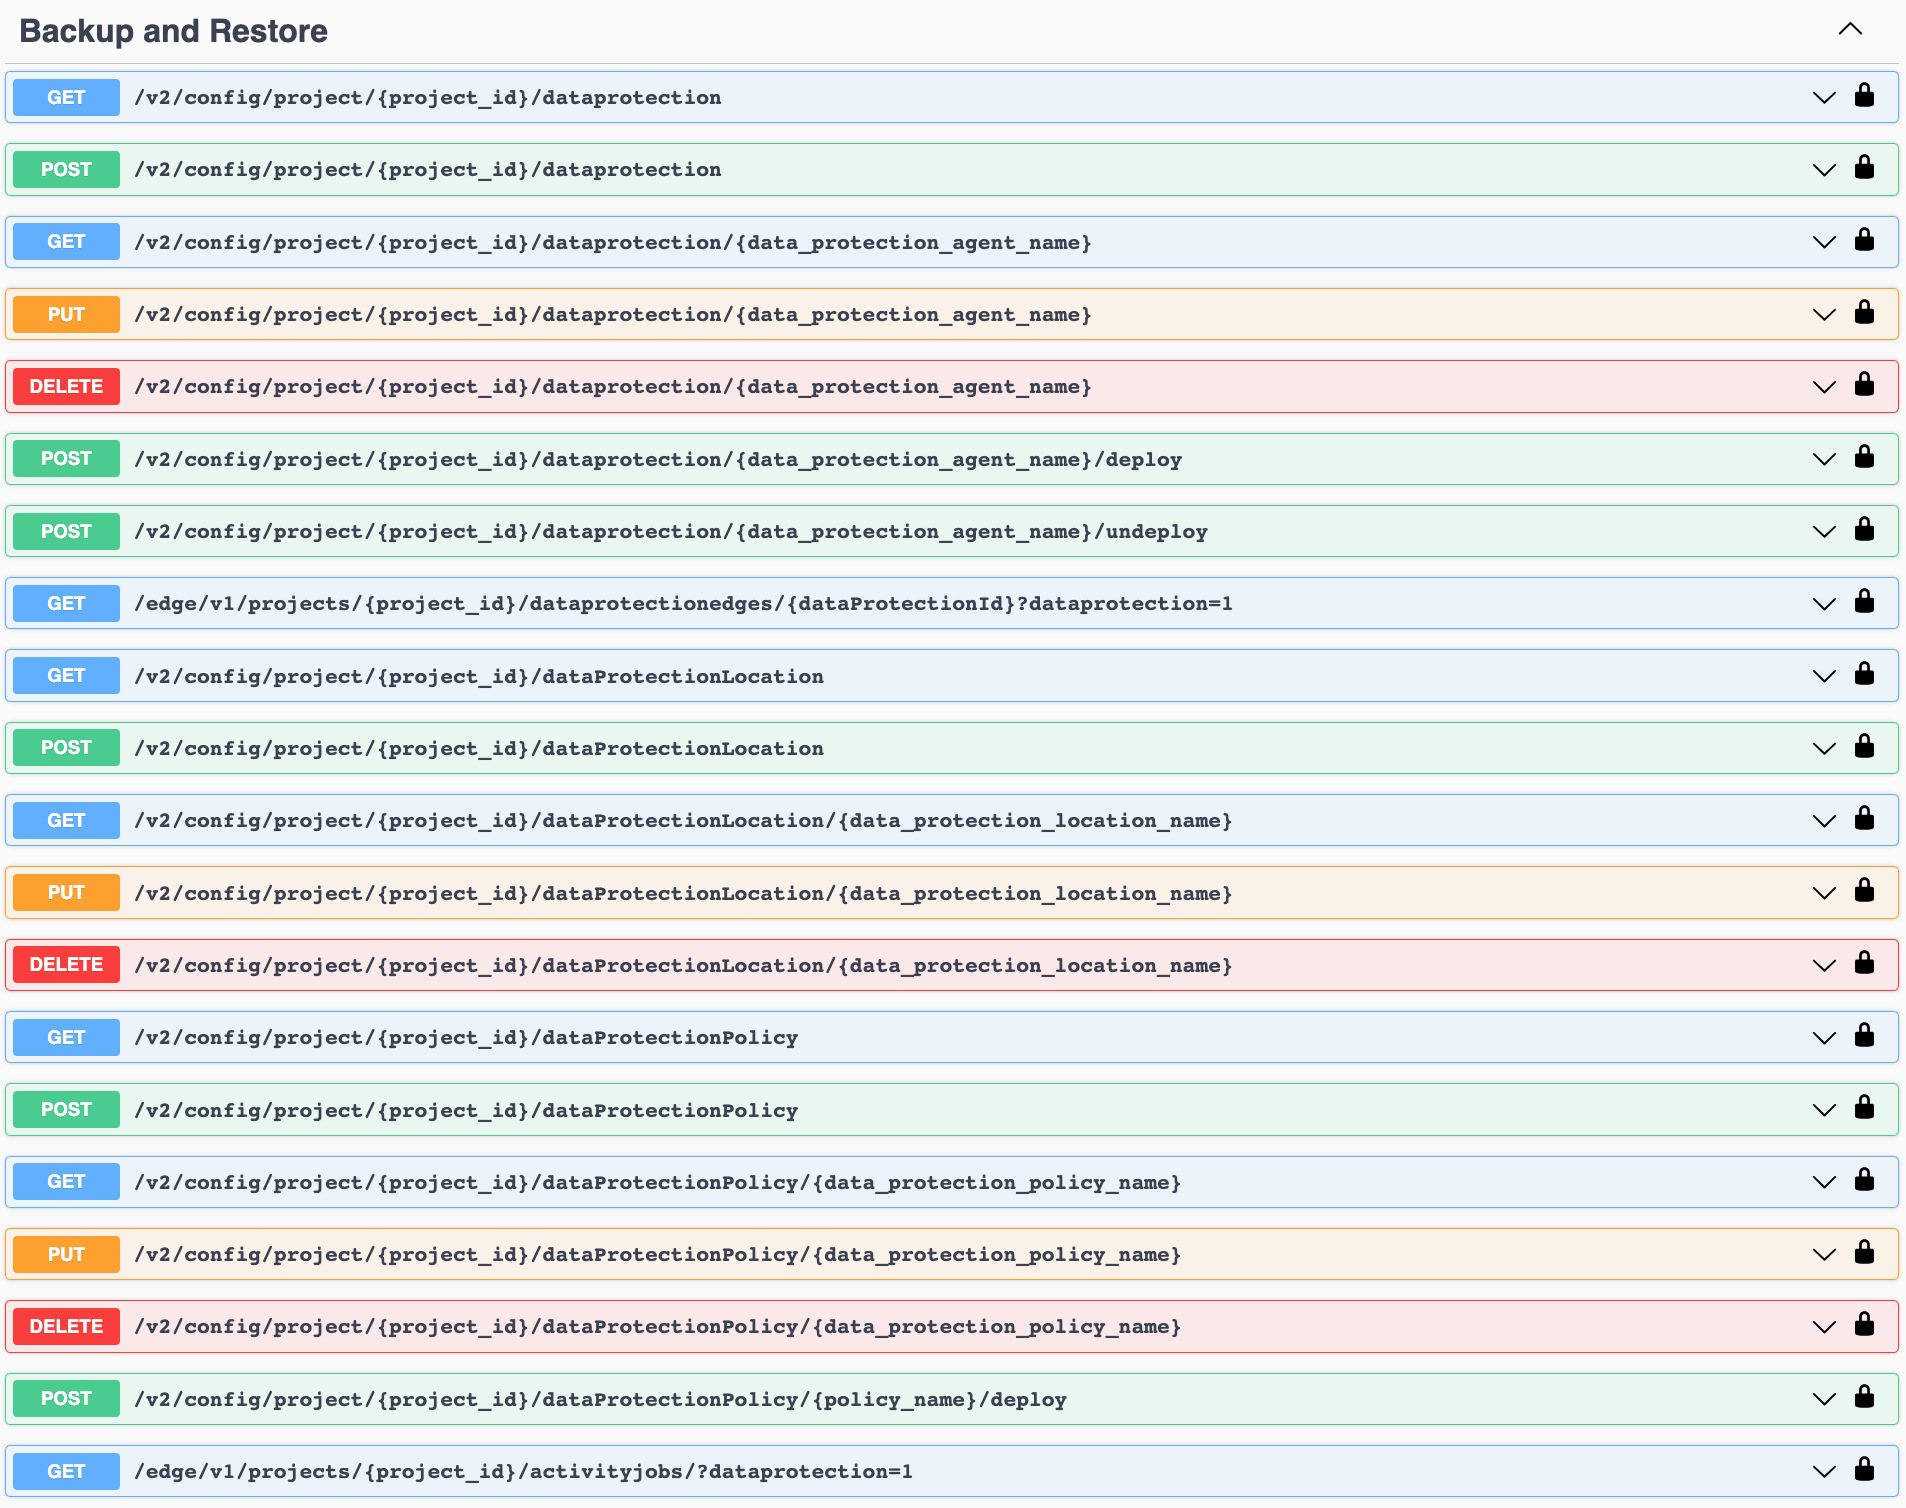
Task: Click POST badge for agent undeploy endpoint
Action: 66,531
